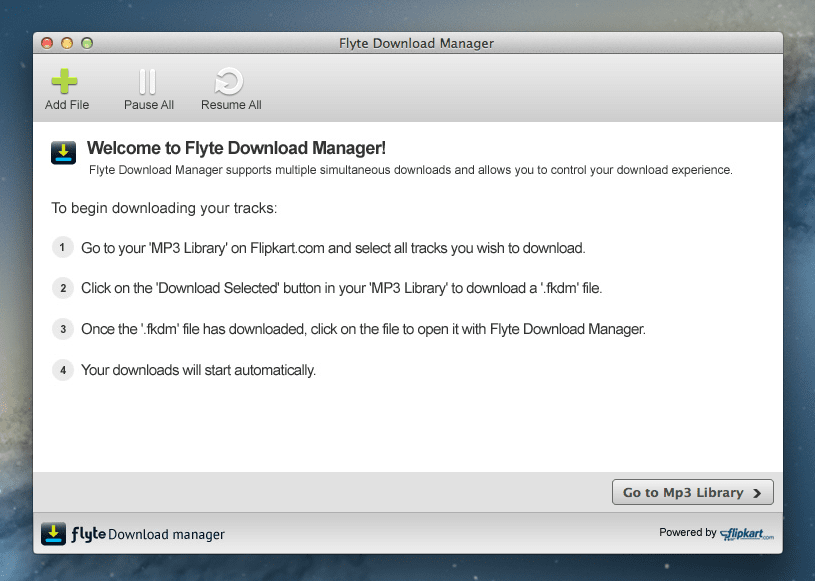Image resolution: width=815 pixels, height=581 pixels.
Task: Click the green plus Add File icon
Action: pos(64,82)
